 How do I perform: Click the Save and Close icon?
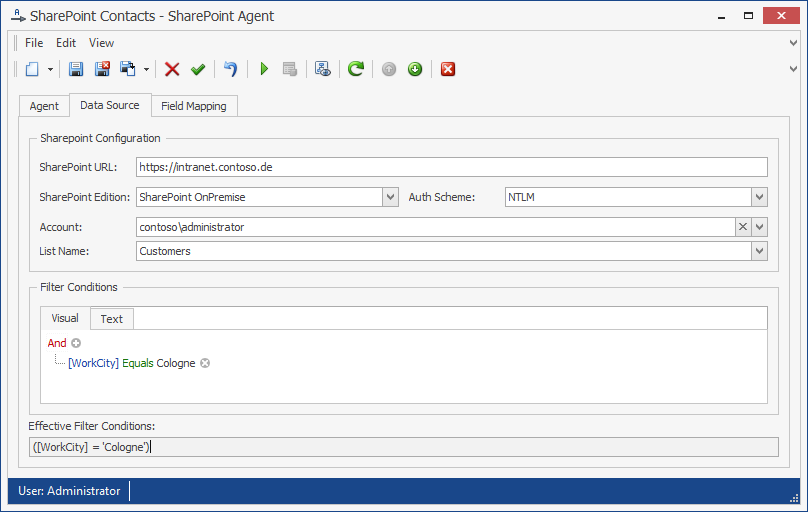102,69
